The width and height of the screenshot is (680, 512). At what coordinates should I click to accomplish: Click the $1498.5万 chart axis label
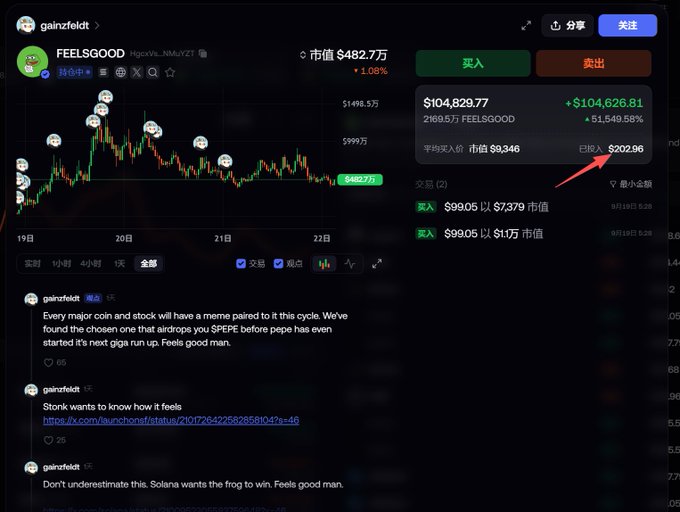click(x=360, y=104)
